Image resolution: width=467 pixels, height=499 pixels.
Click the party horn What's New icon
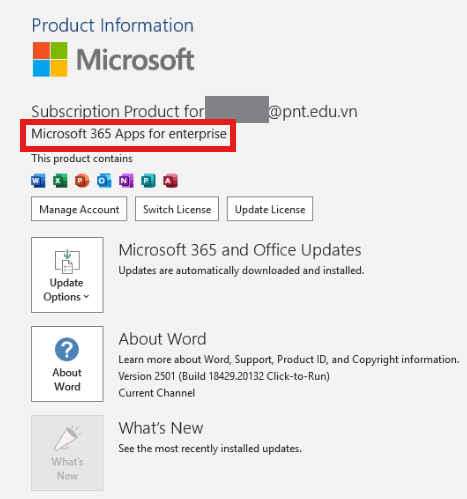(67, 438)
